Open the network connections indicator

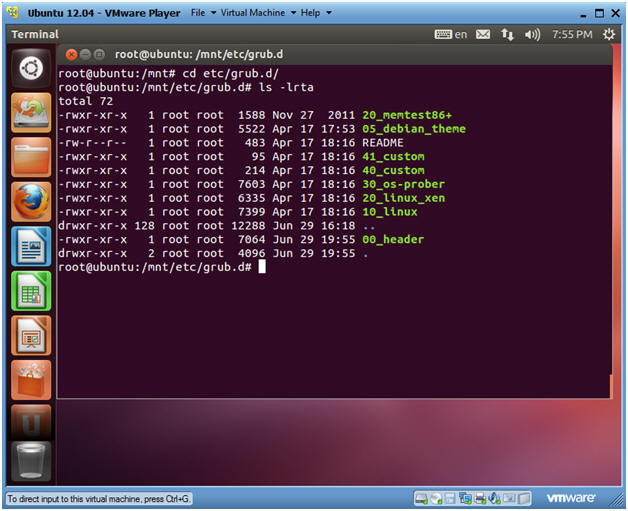point(507,34)
